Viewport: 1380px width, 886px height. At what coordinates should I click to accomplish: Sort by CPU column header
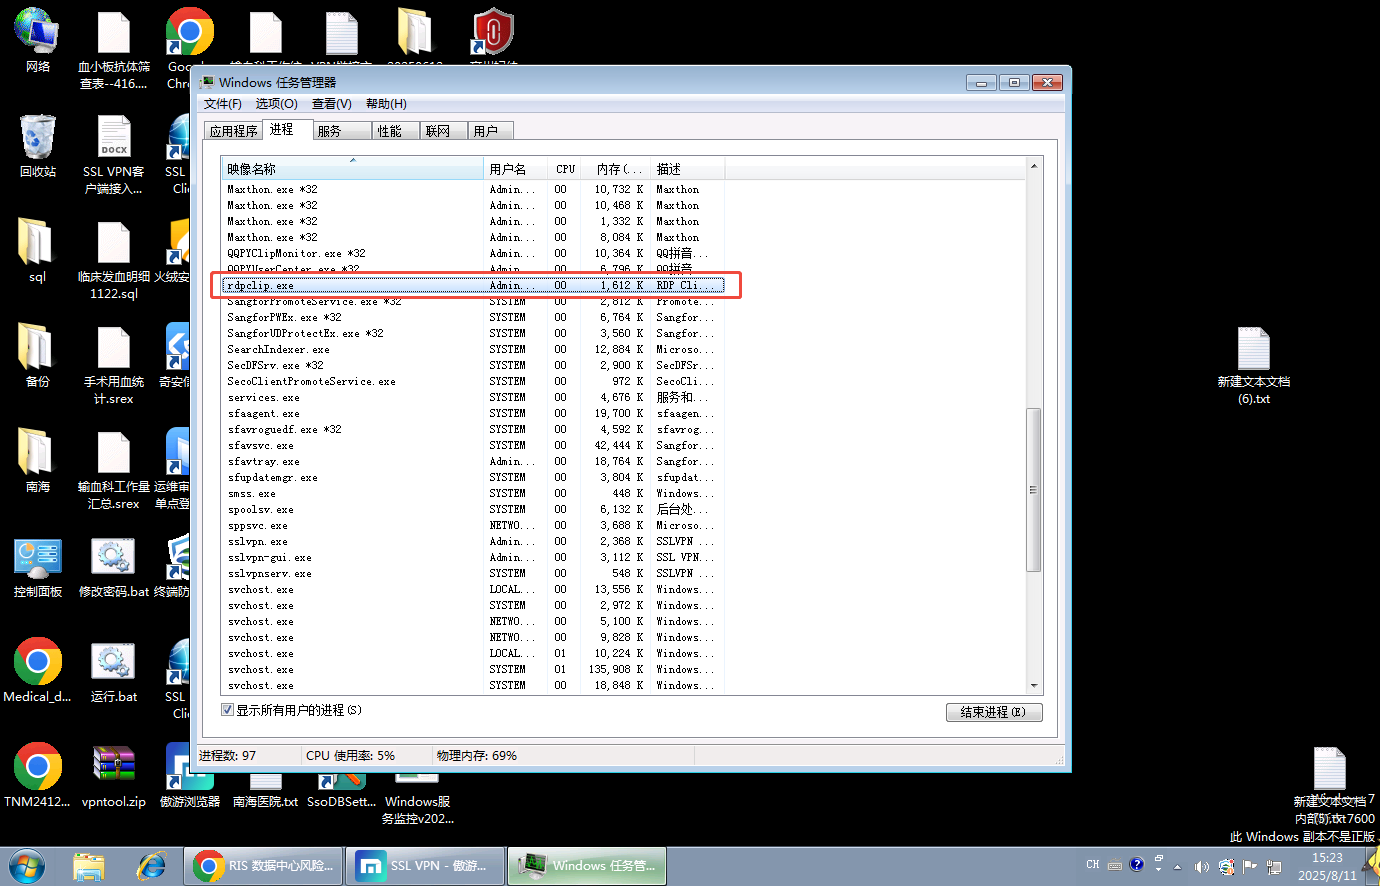566,169
